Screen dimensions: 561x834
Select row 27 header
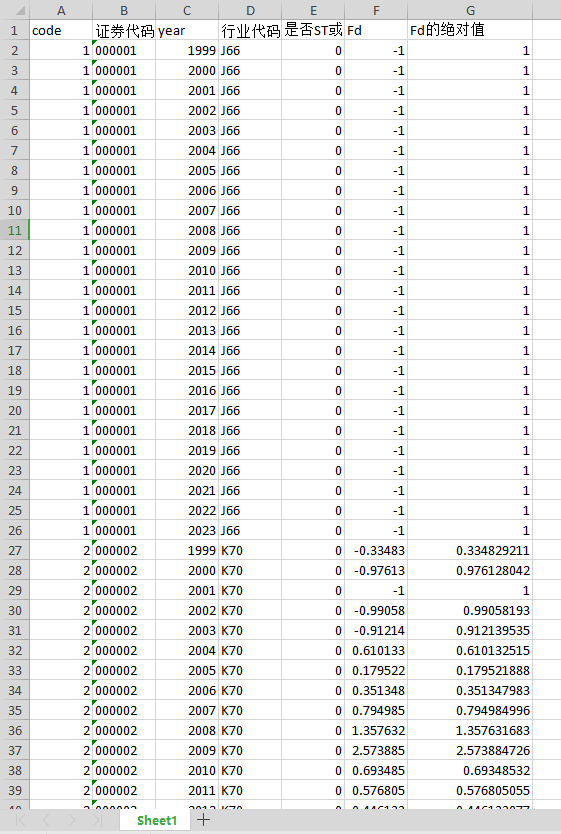coord(14,551)
